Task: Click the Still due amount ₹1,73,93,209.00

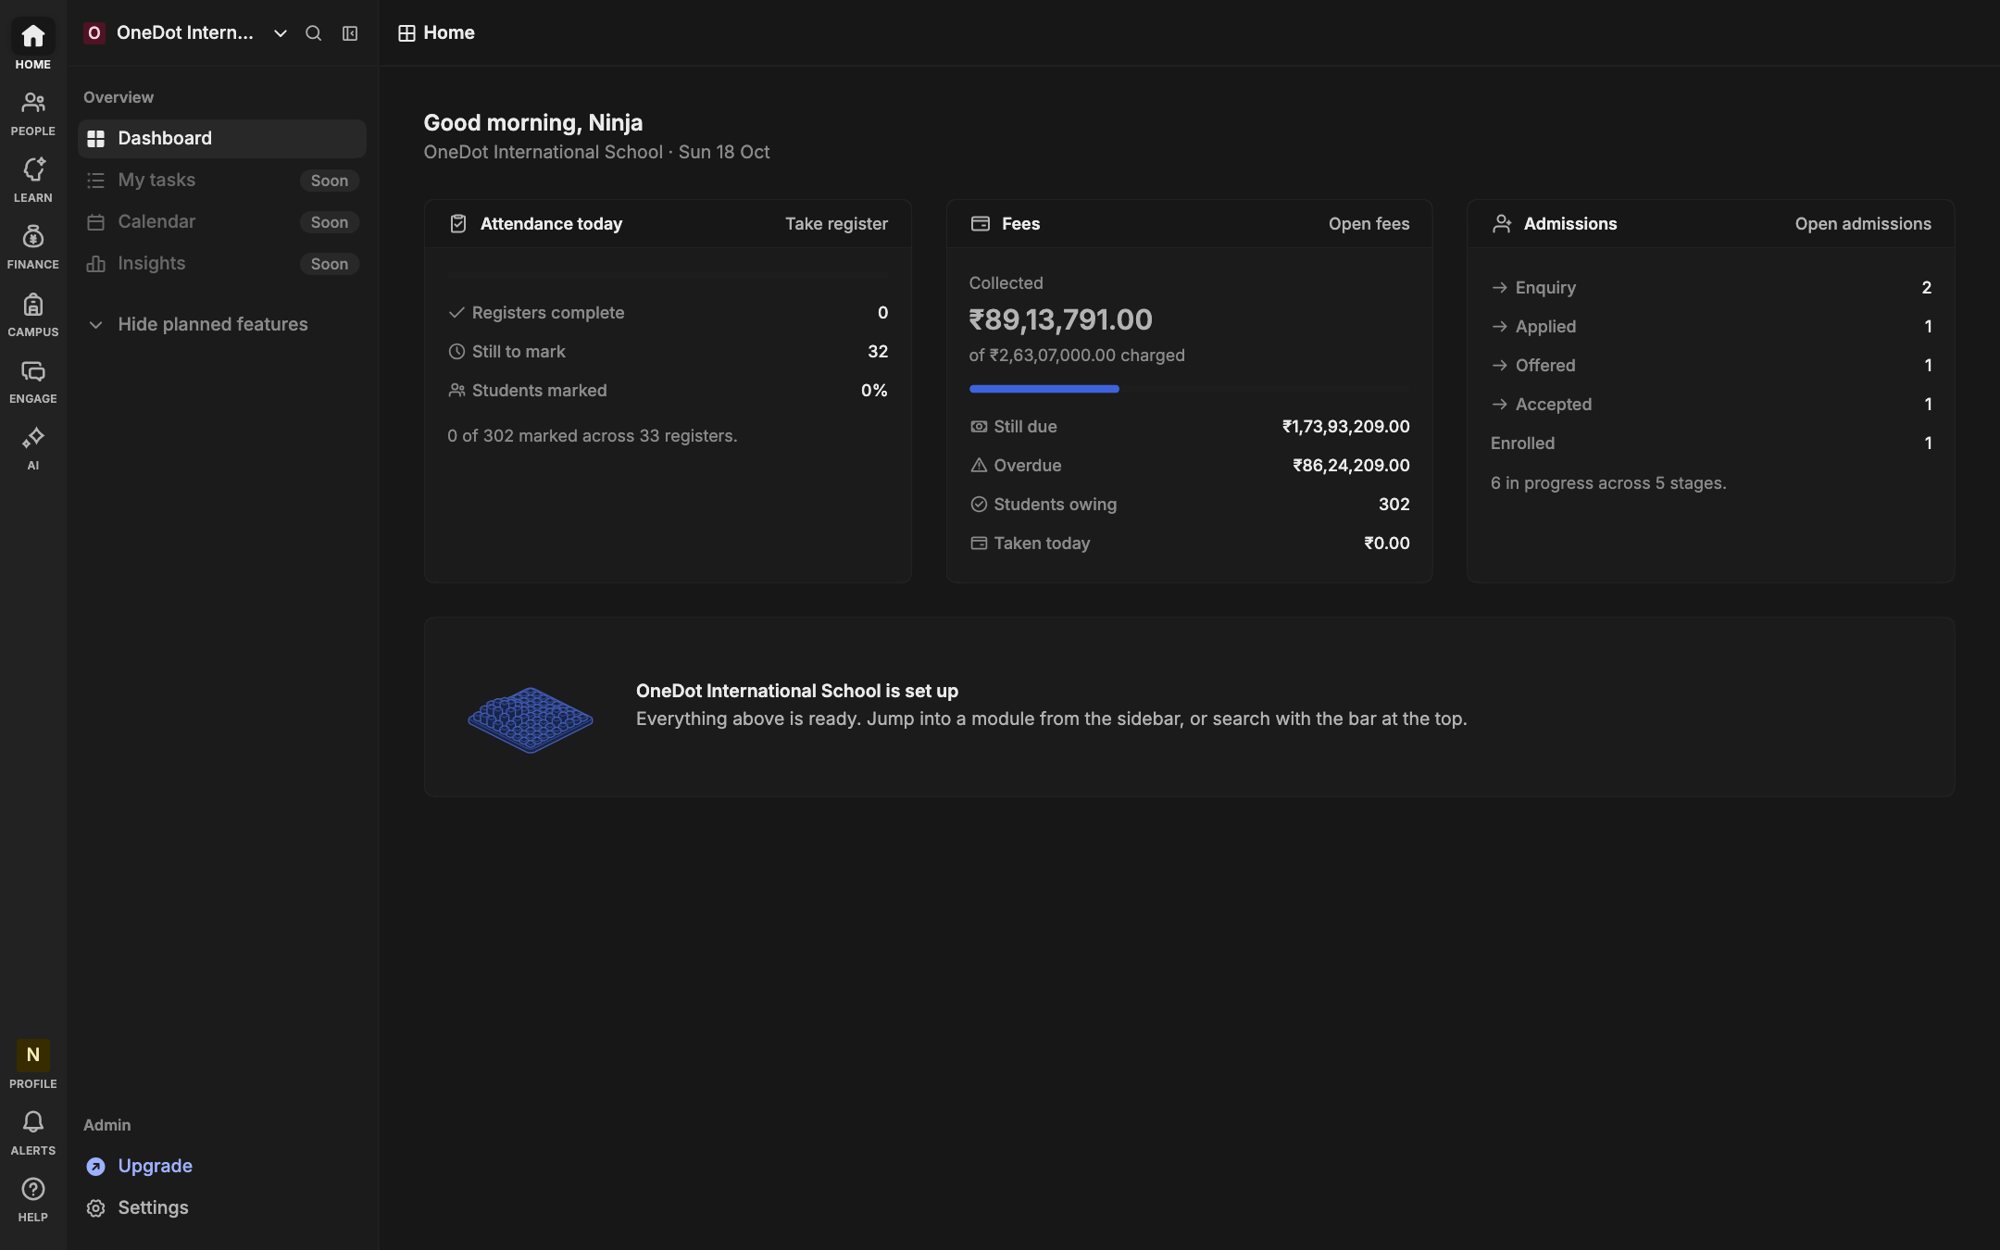Action: pyautogui.click(x=1346, y=427)
